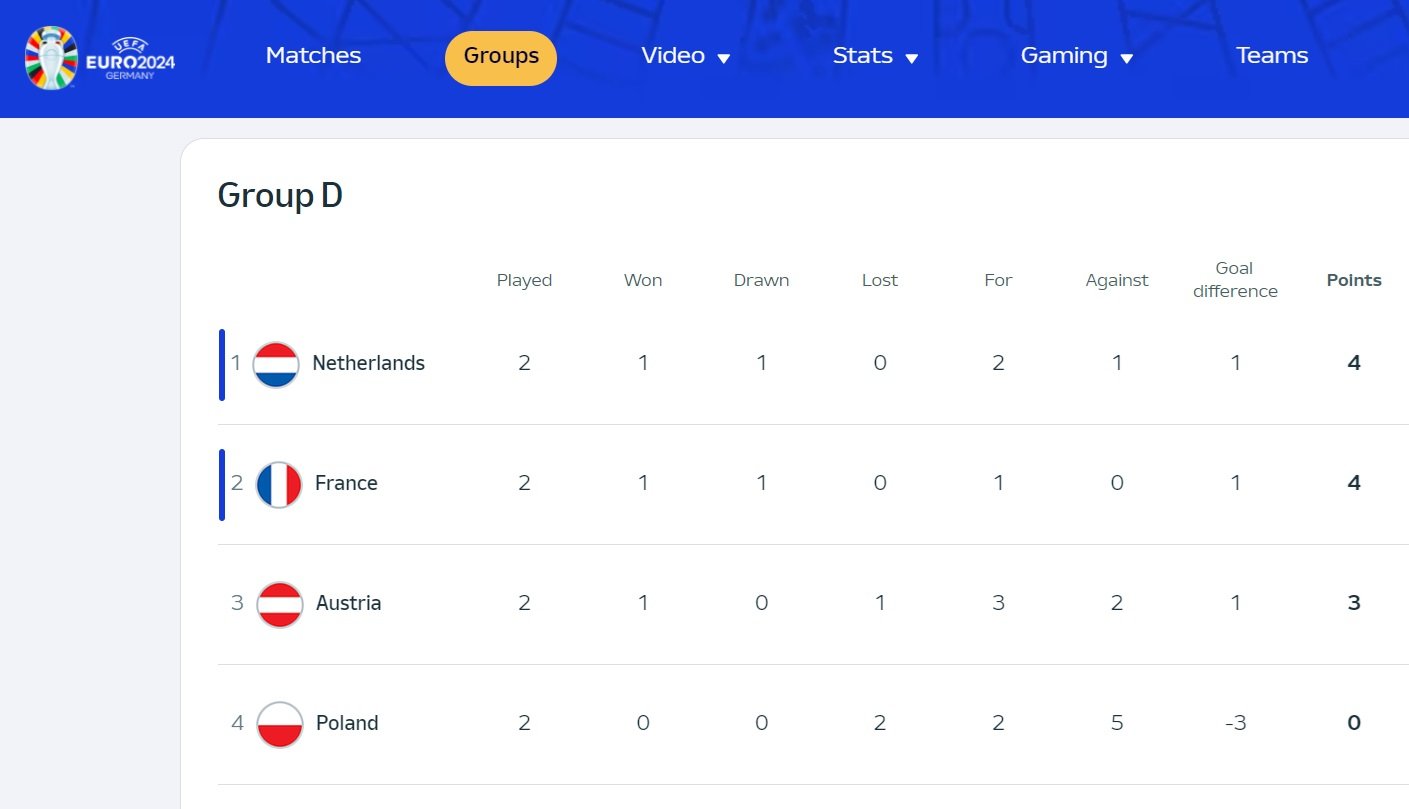Click the UEFA EURO 2024 logo

click(100, 58)
